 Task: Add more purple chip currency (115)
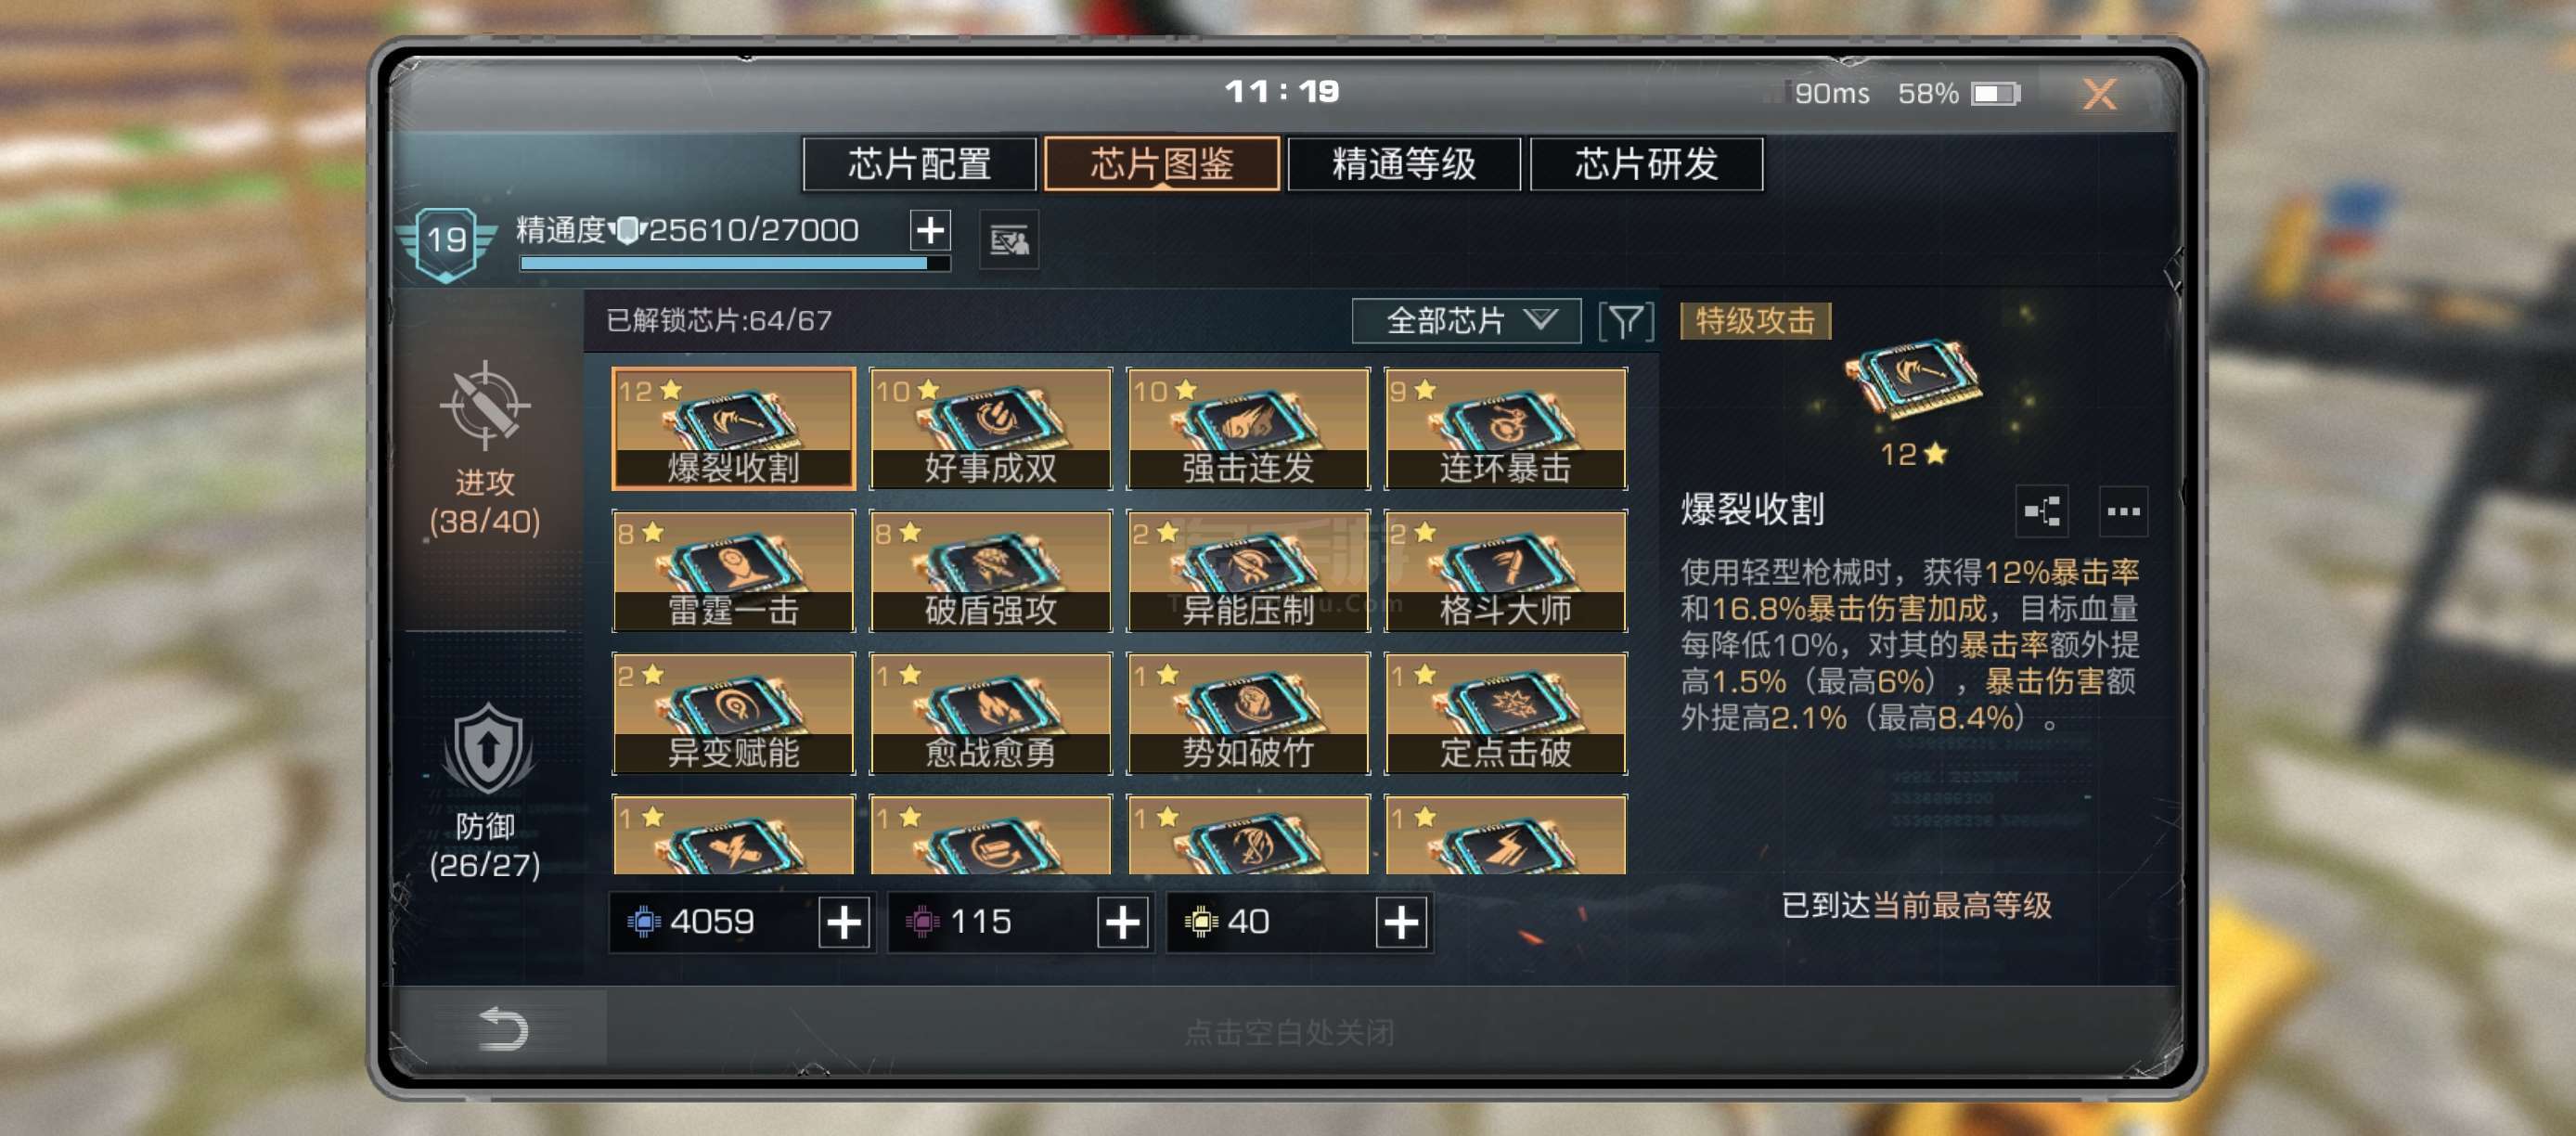(1123, 922)
